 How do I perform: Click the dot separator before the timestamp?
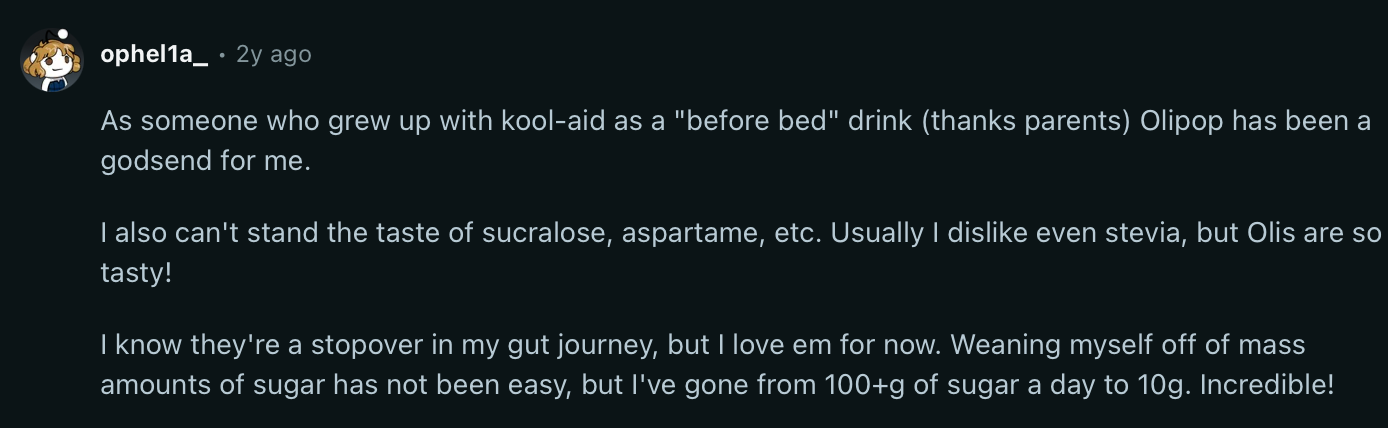221,55
